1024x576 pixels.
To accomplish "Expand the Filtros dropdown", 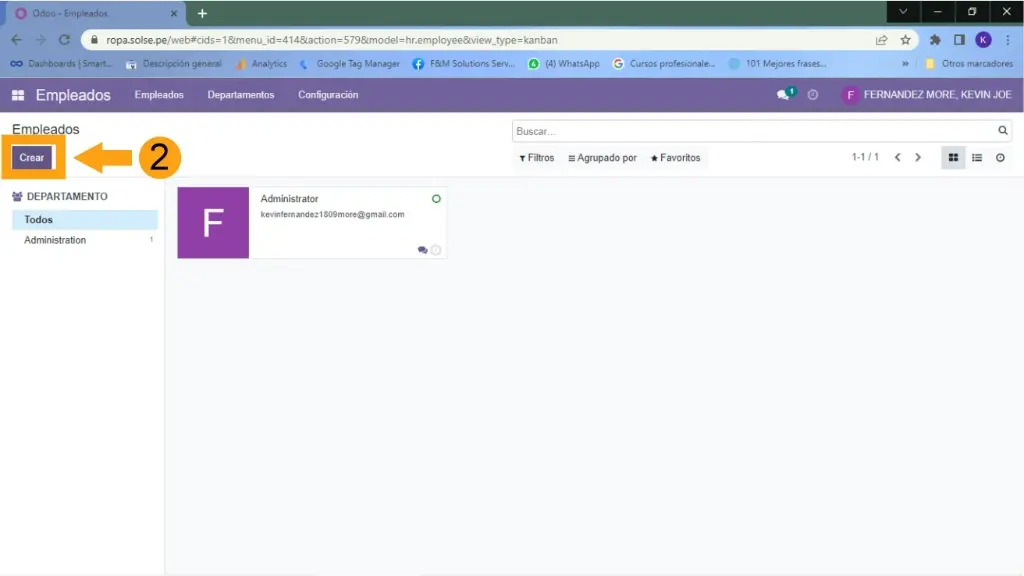I will point(537,158).
